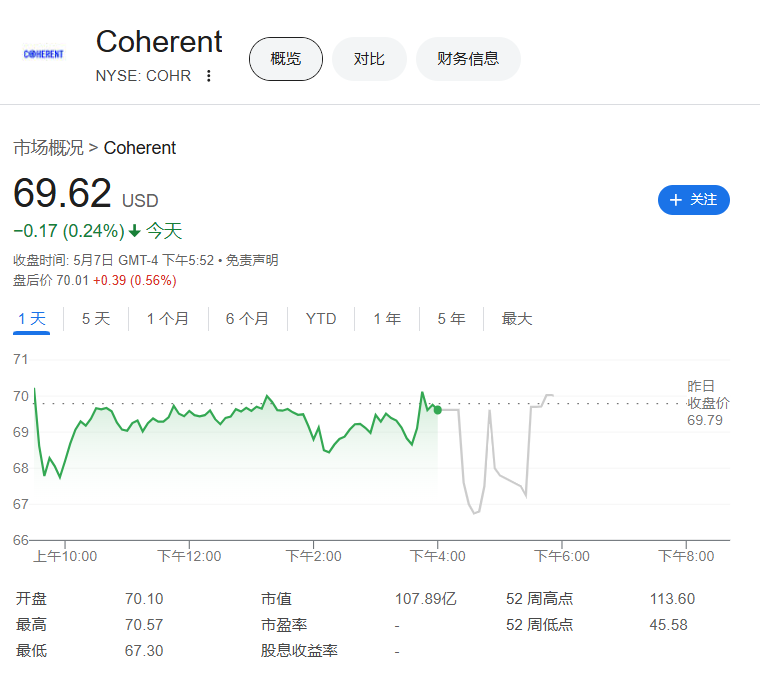The width and height of the screenshot is (760, 674).
Task: Click the blue 关注 follow button
Action: click(694, 200)
